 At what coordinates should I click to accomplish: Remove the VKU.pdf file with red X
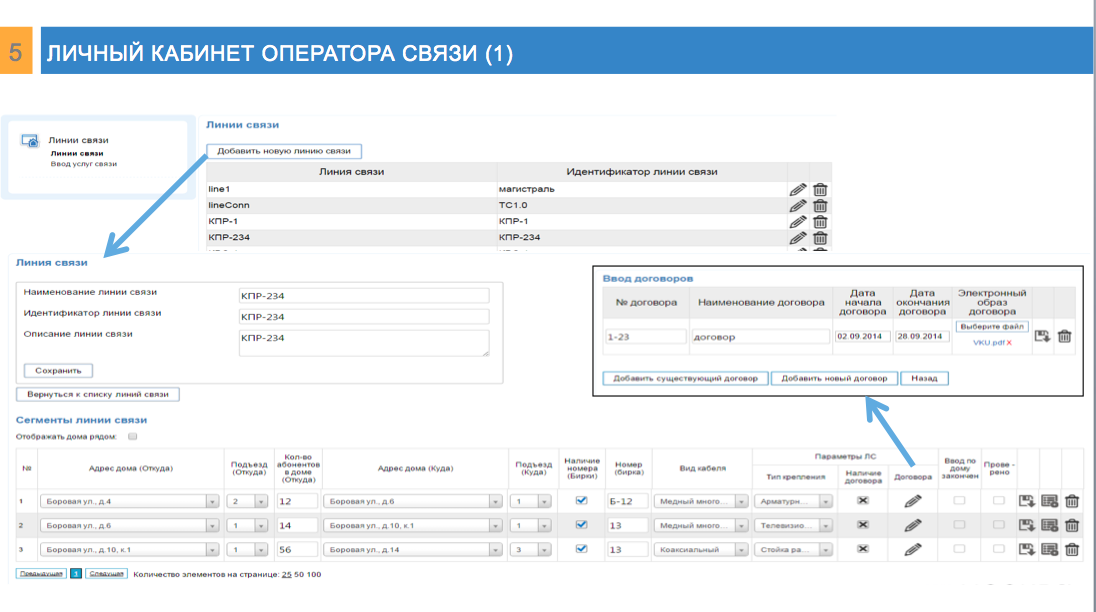[x=1008, y=343]
